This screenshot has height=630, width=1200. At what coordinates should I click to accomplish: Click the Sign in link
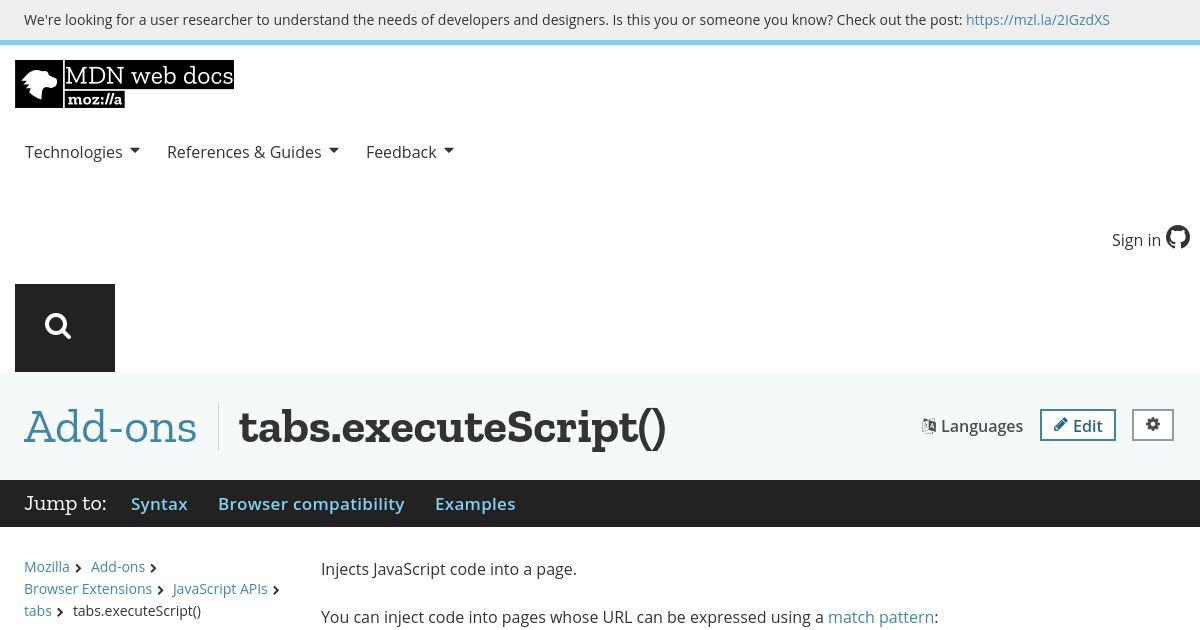coord(1136,240)
